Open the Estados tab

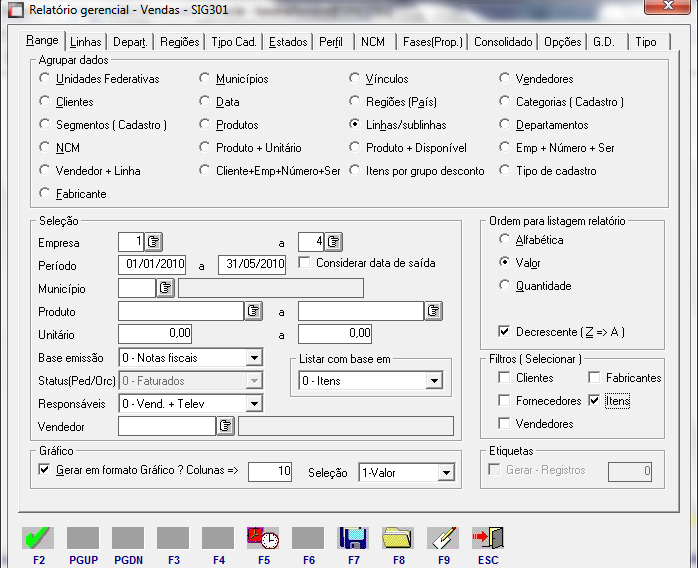(288, 42)
